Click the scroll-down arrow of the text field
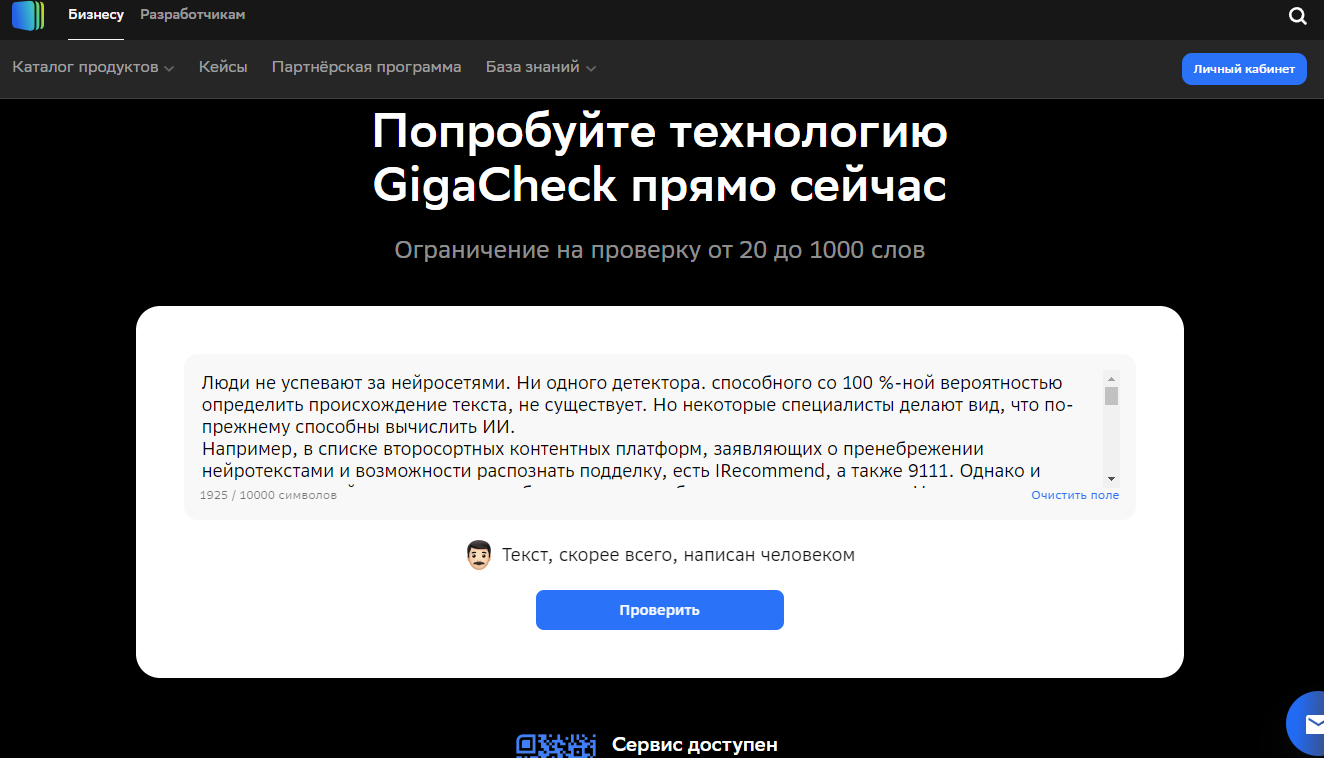The width and height of the screenshot is (1324, 758). click(1111, 479)
